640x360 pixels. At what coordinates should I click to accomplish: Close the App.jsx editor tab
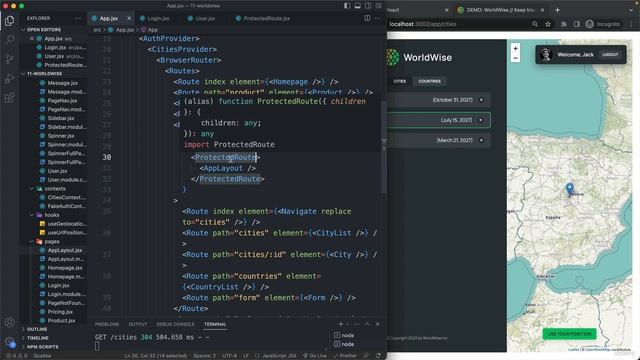(x=129, y=18)
